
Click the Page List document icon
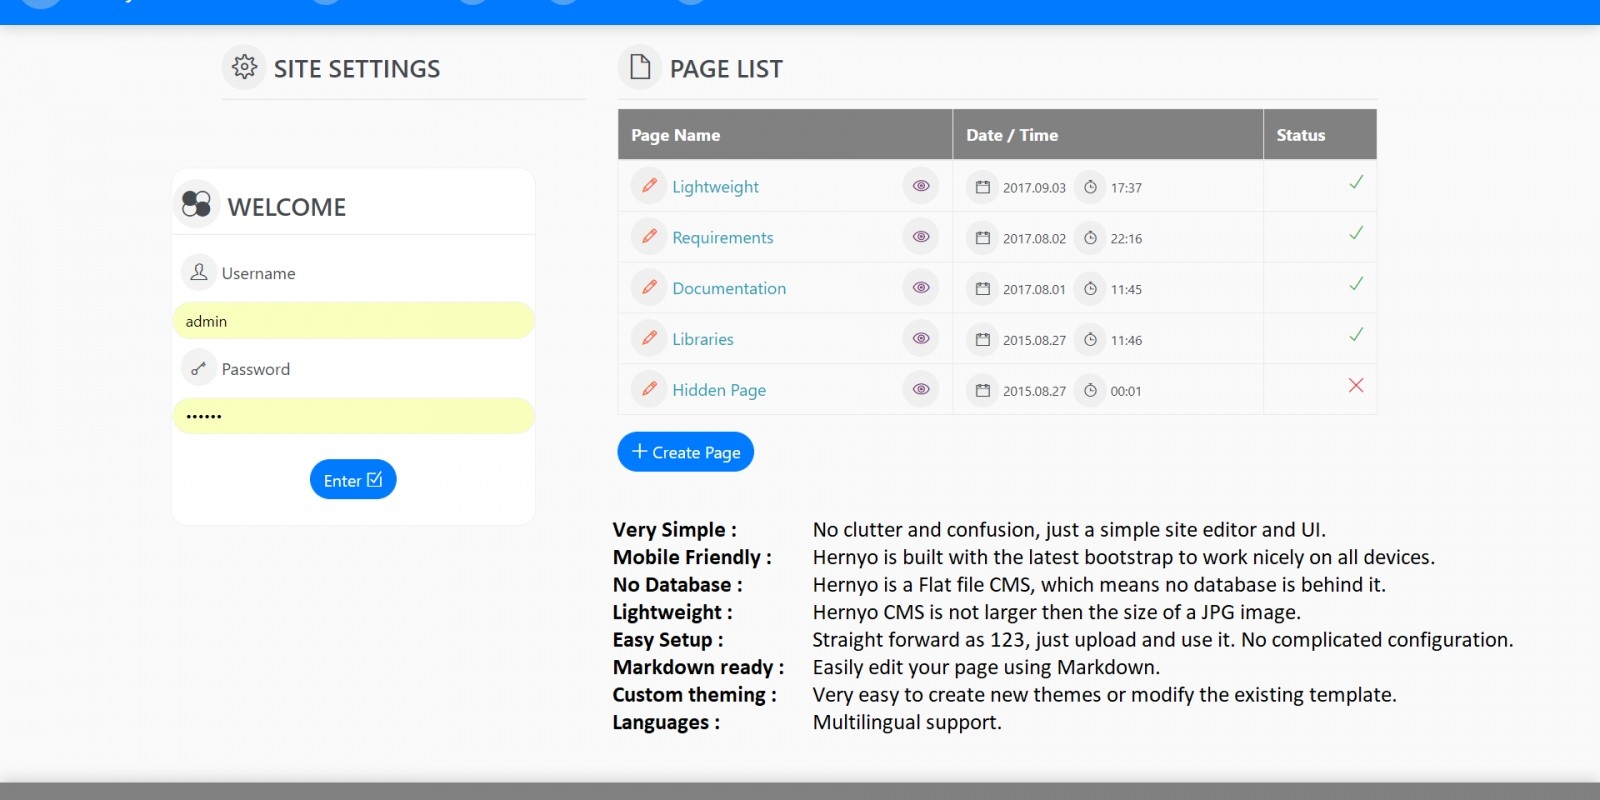coord(640,67)
